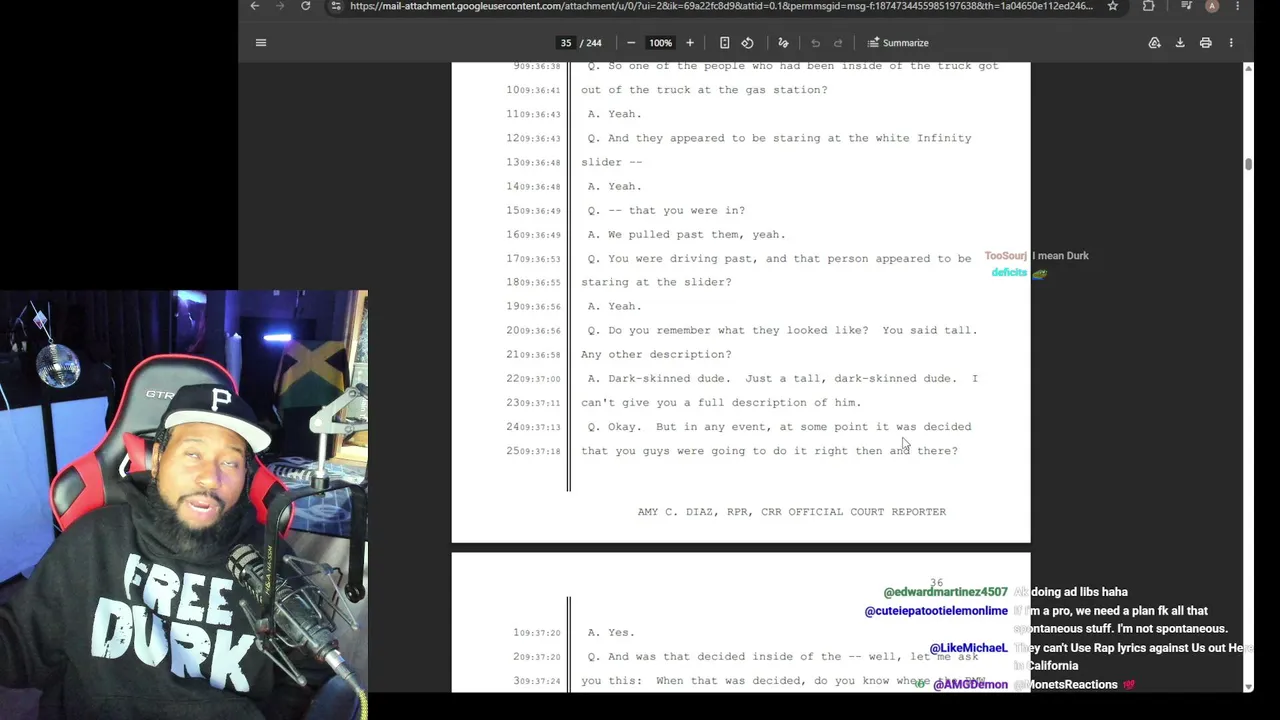
Task: Click the timestamp 09:37:00 on line 22
Action: click(540, 379)
